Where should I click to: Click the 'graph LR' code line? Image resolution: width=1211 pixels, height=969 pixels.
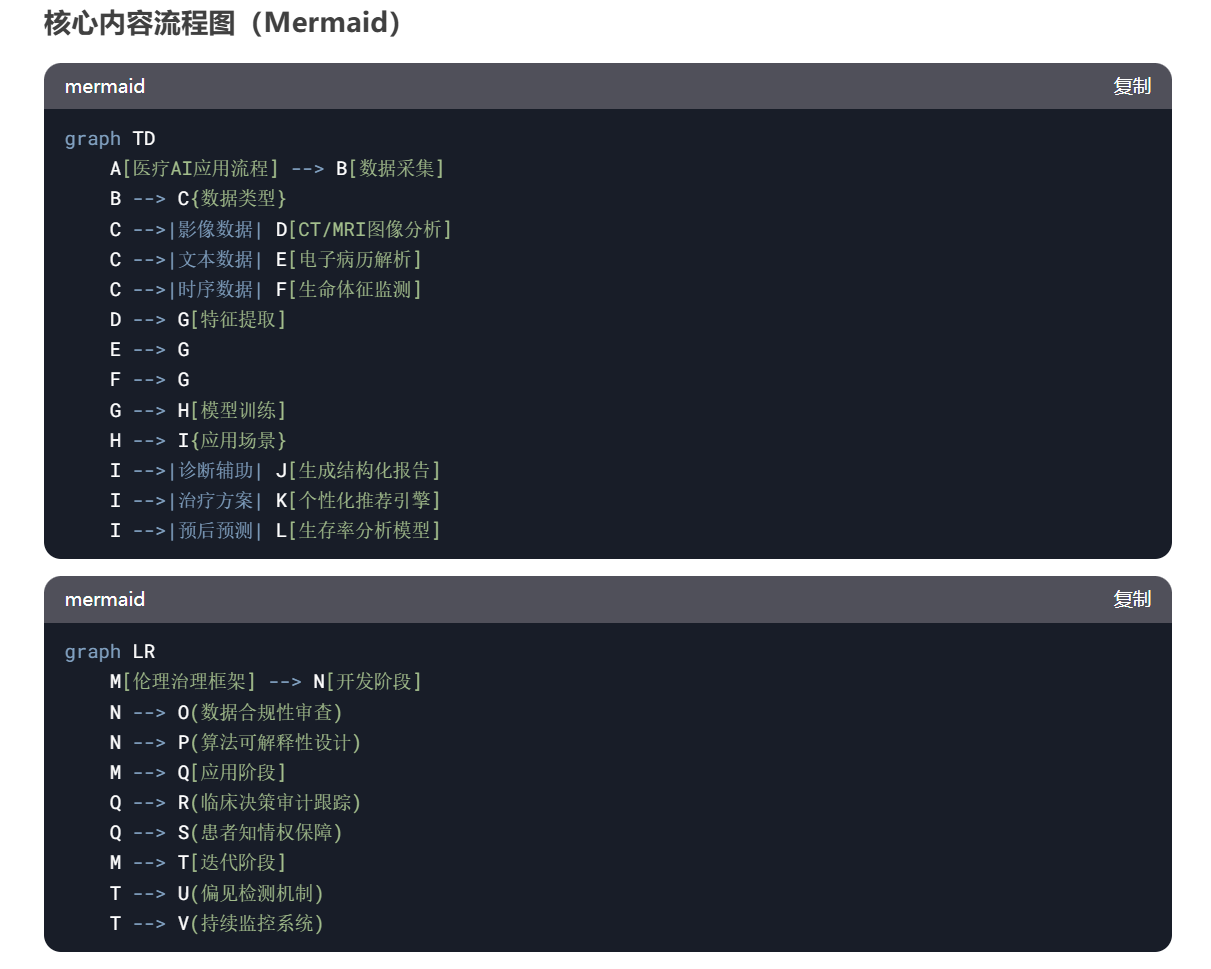coord(110,652)
